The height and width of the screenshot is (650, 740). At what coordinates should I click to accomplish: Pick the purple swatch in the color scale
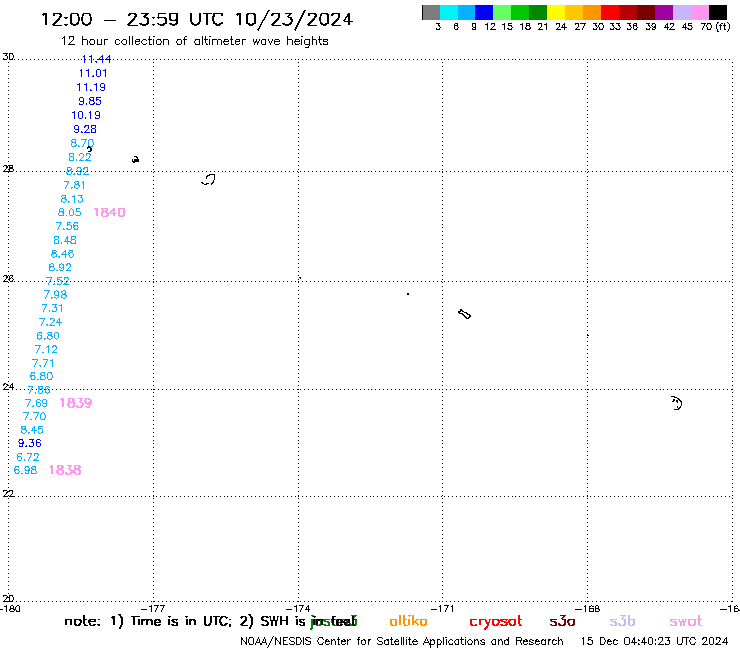tap(664, 12)
